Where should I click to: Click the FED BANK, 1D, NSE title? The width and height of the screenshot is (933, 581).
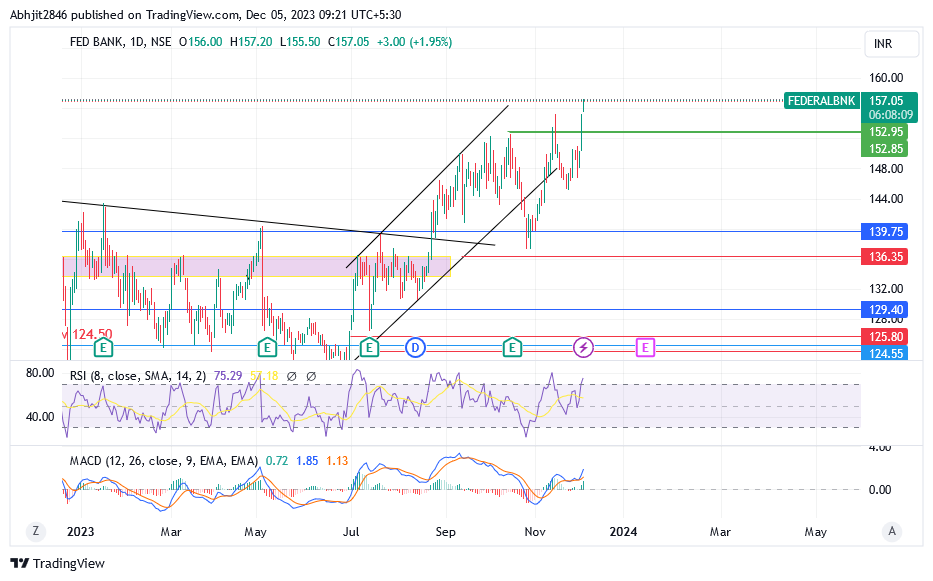coord(120,42)
